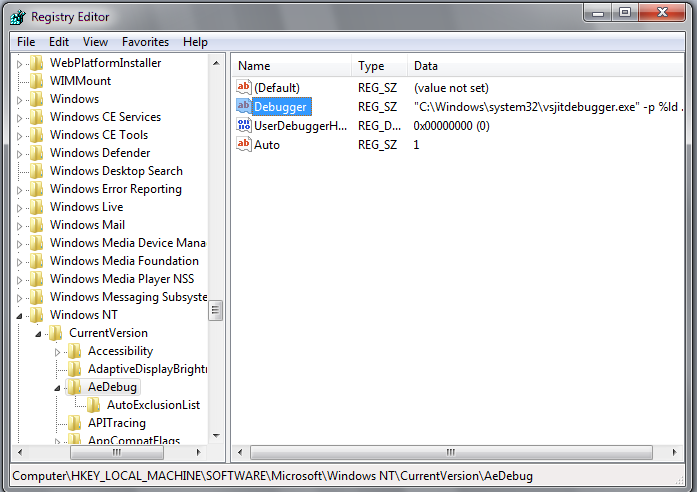This screenshot has height=492, width=697.
Task: Click the Windows Error Reporting folder icon
Action: pyautogui.click(x=36, y=189)
